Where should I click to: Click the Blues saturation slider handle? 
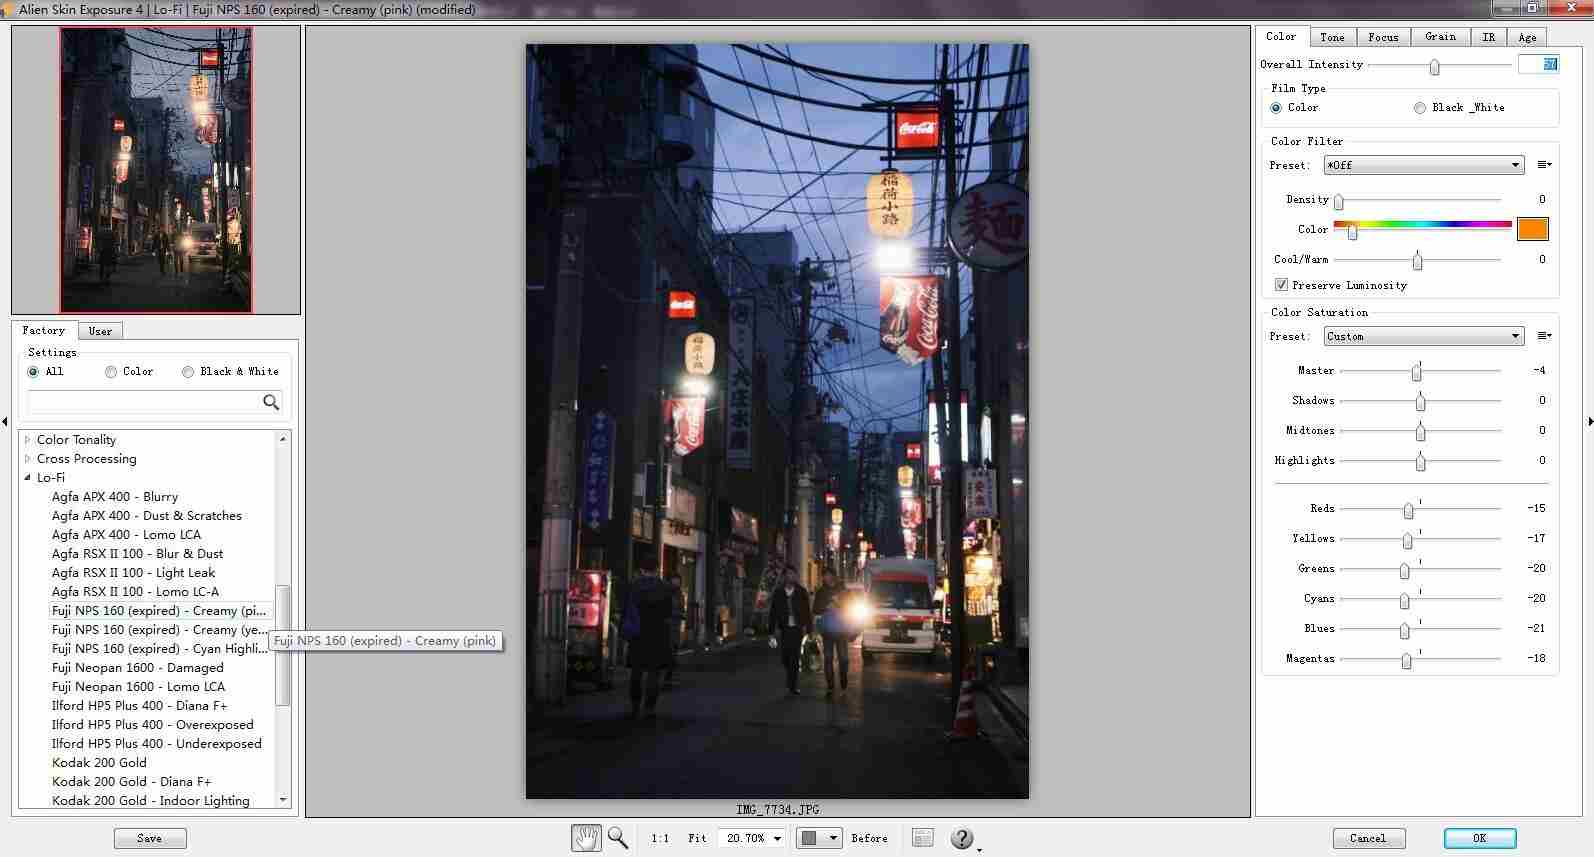pyautogui.click(x=1405, y=631)
